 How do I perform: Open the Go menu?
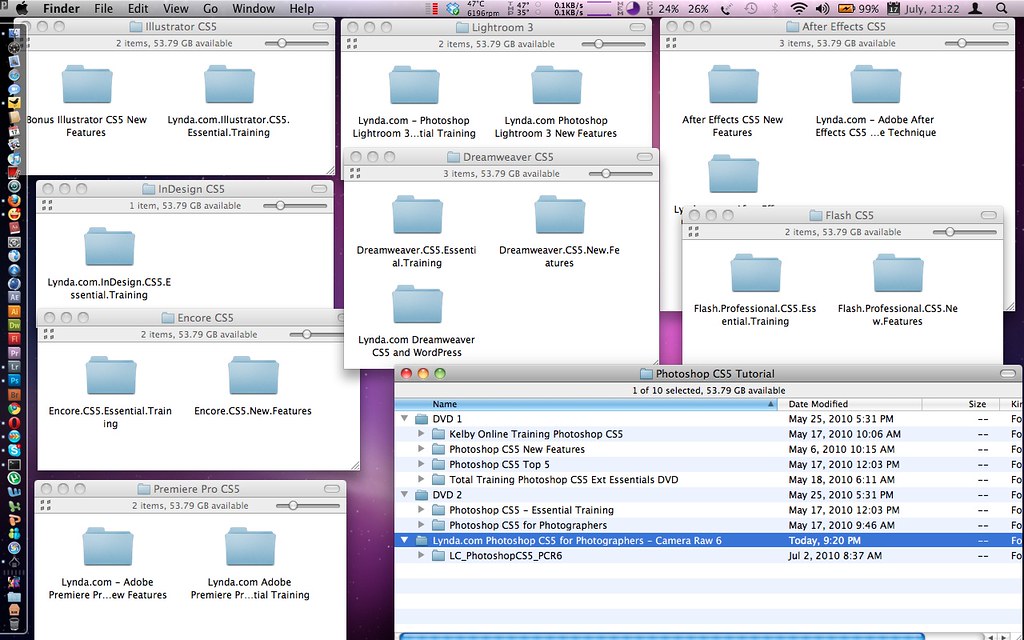point(210,8)
